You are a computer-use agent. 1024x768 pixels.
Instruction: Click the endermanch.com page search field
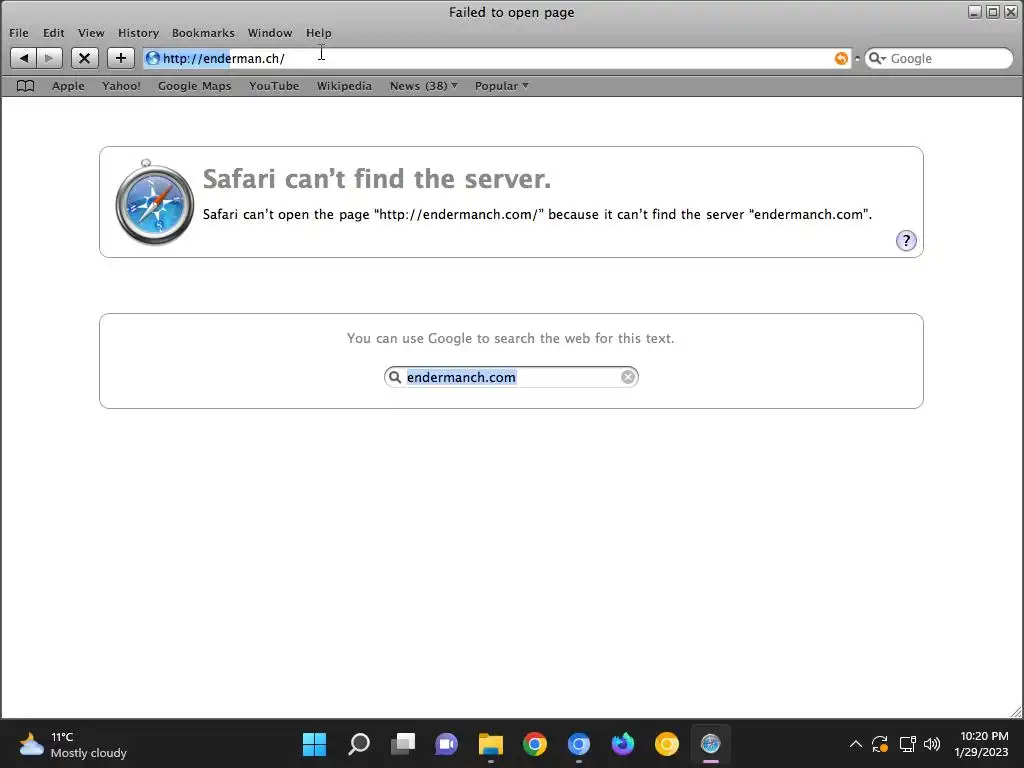coord(511,377)
